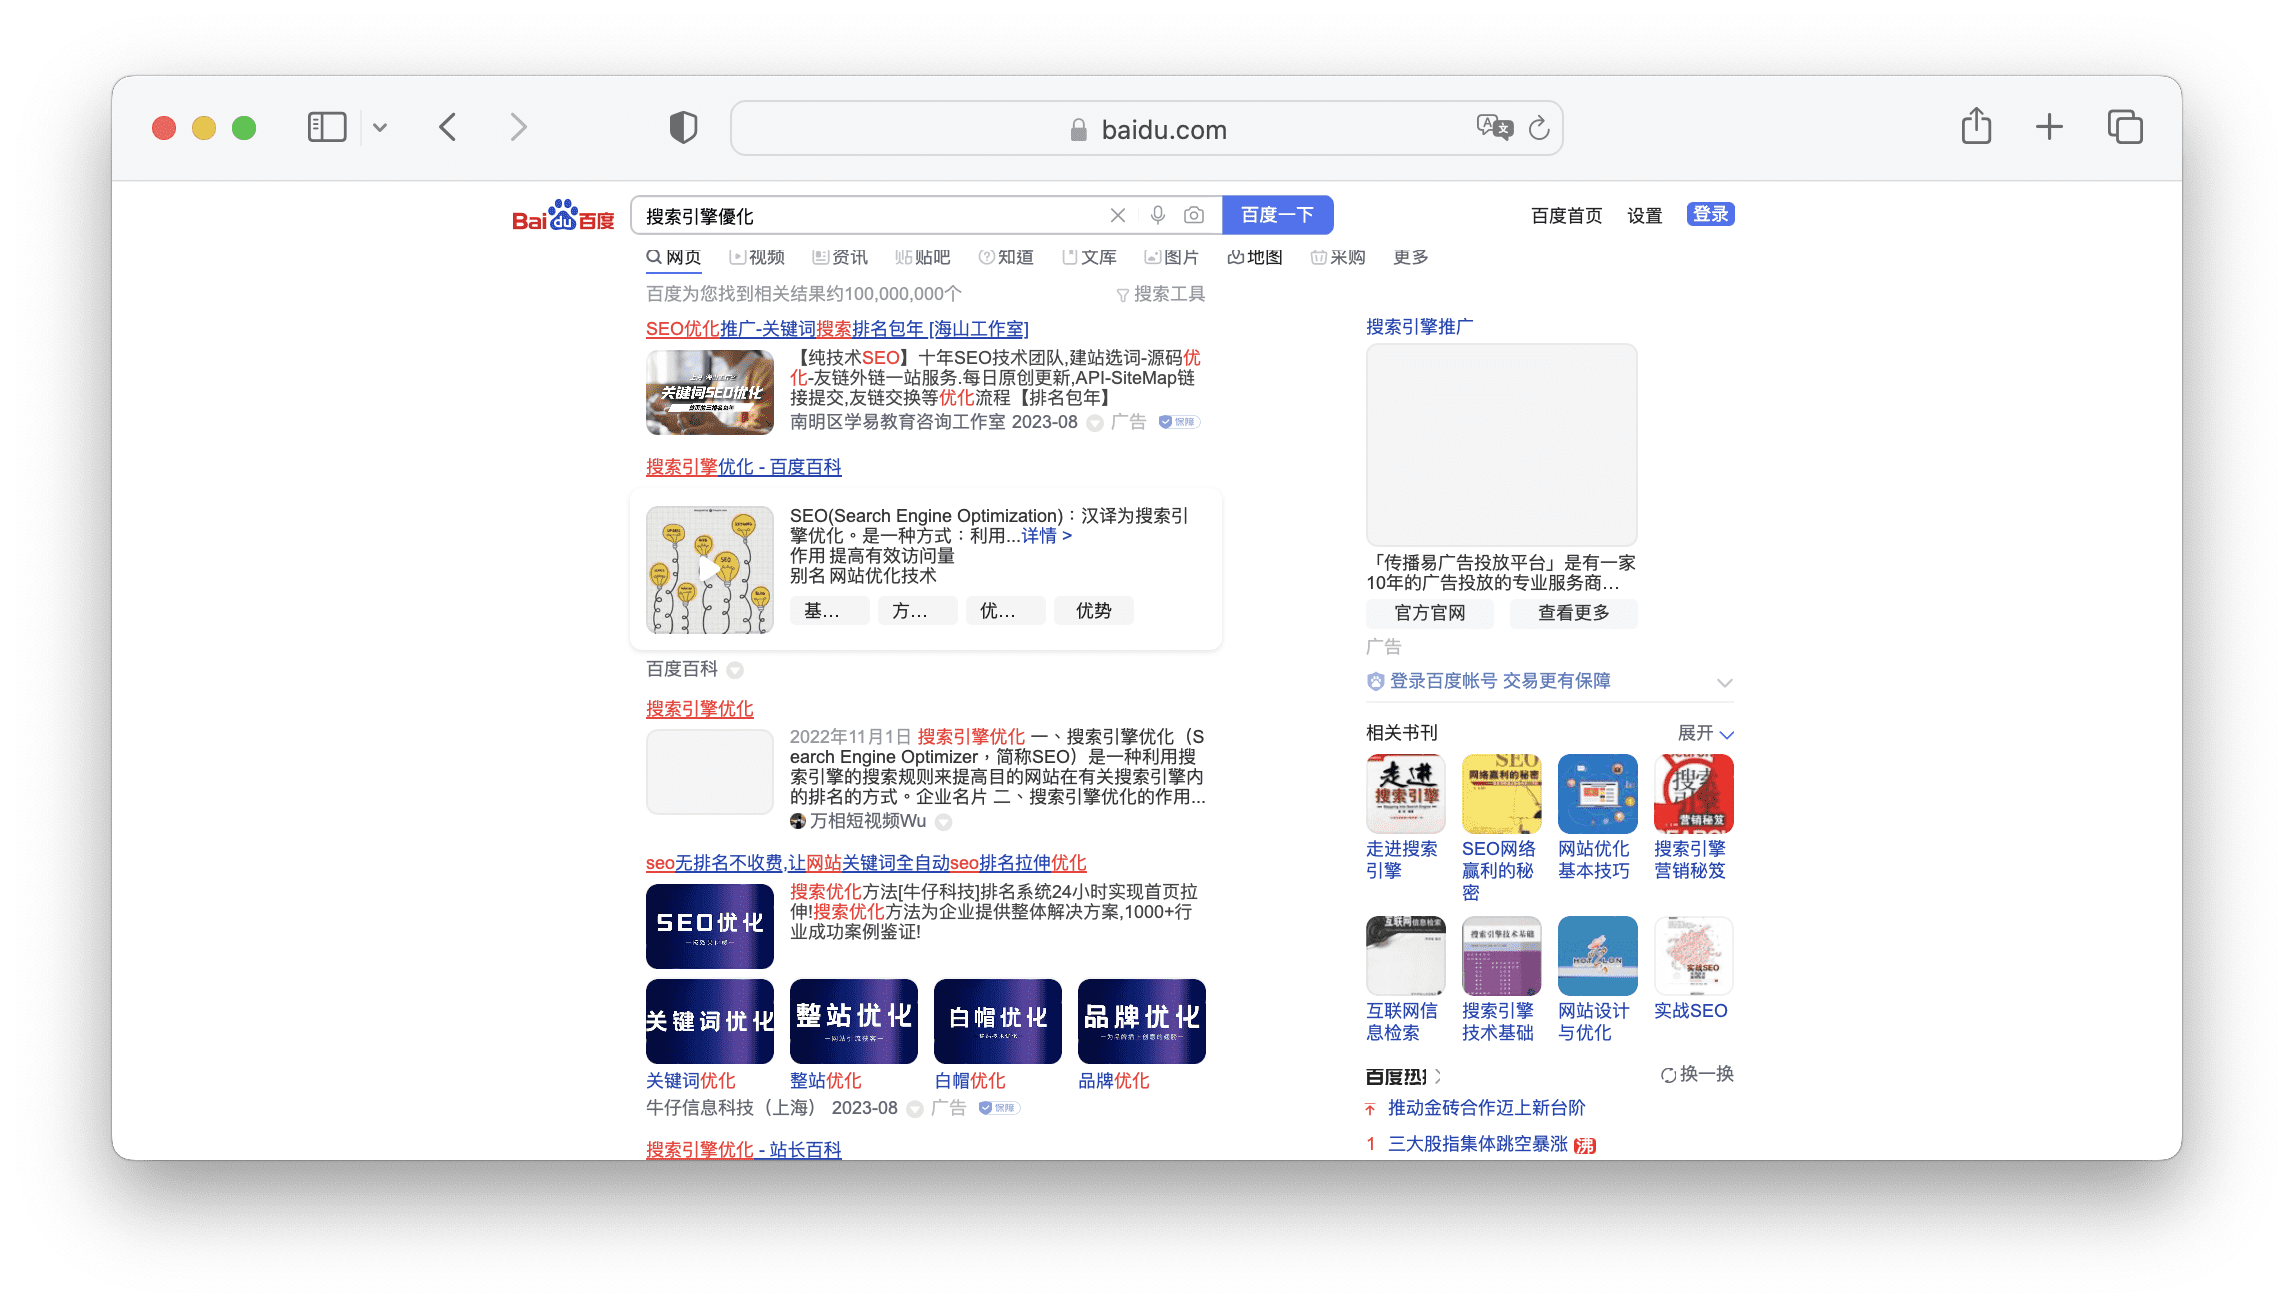Open the SEO优化推广 海山工作室 ad result
The image size is (2294, 1308).
(837, 329)
